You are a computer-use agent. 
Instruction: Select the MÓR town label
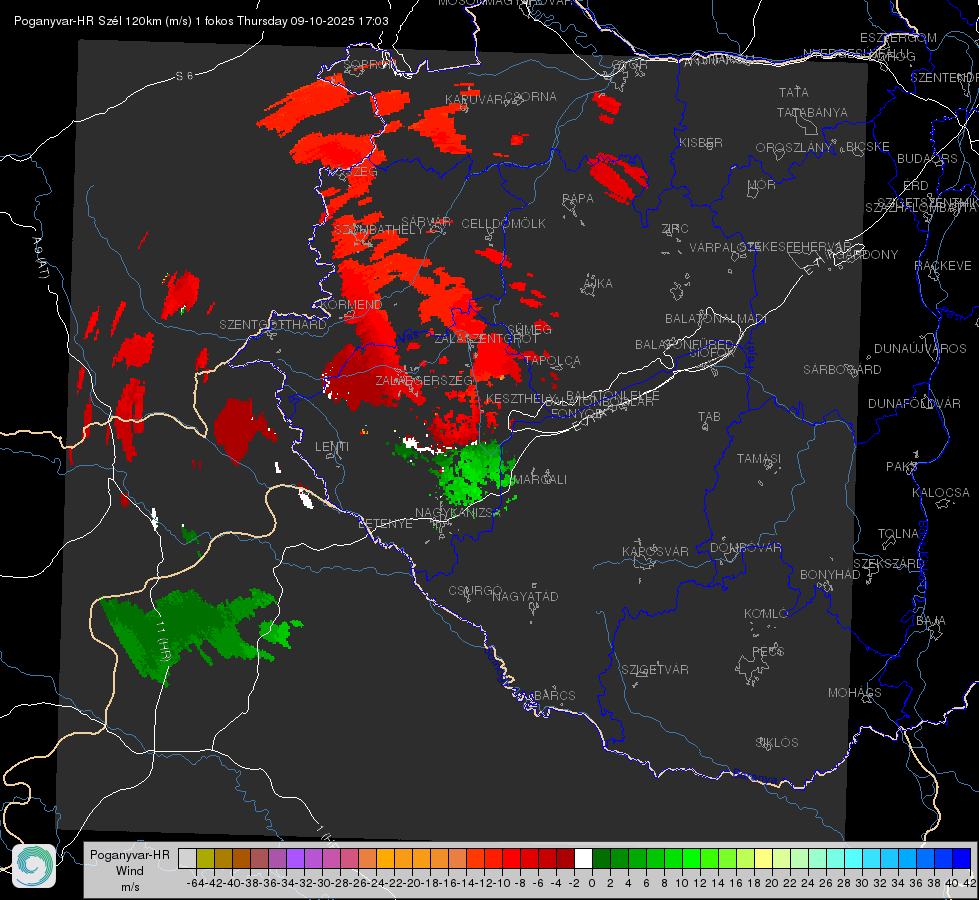[x=762, y=184]
